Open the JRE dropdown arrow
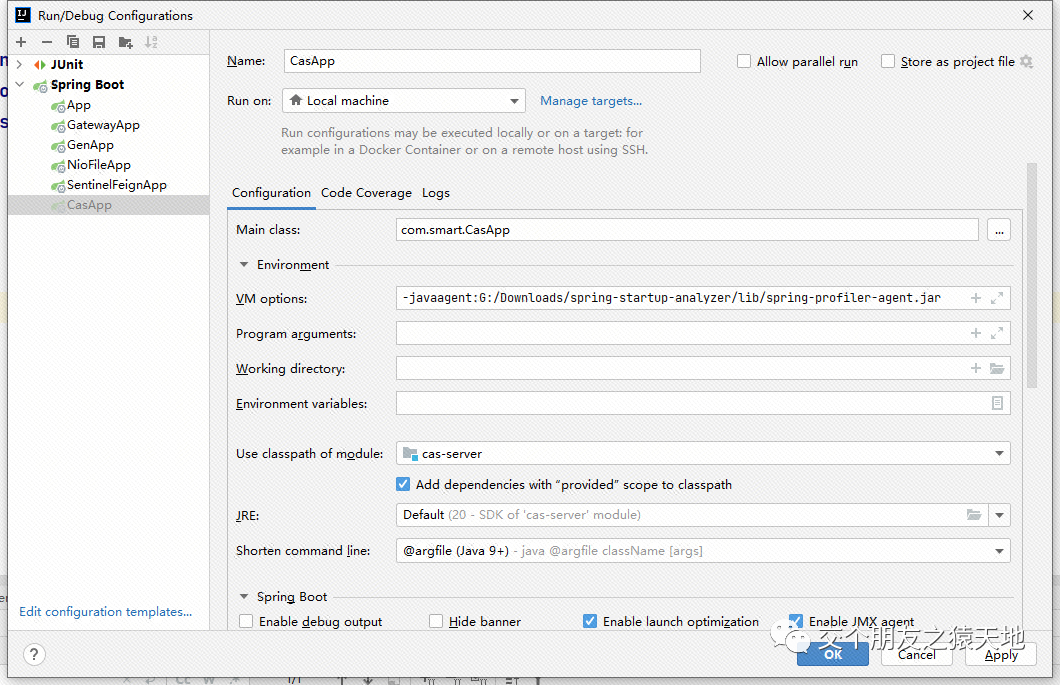The height and width of the screenshot is (685, 1060). click(x=999, y=515)
